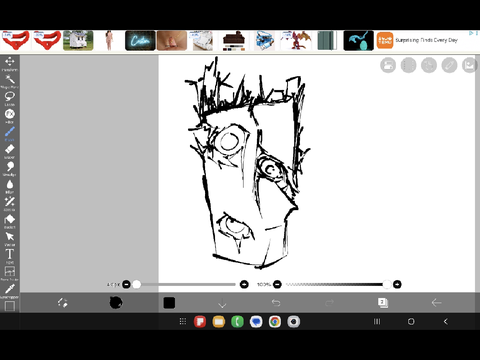Click the opacity slider track
The width and height of the screenshot is (480, 360).
tap(336, 284)
